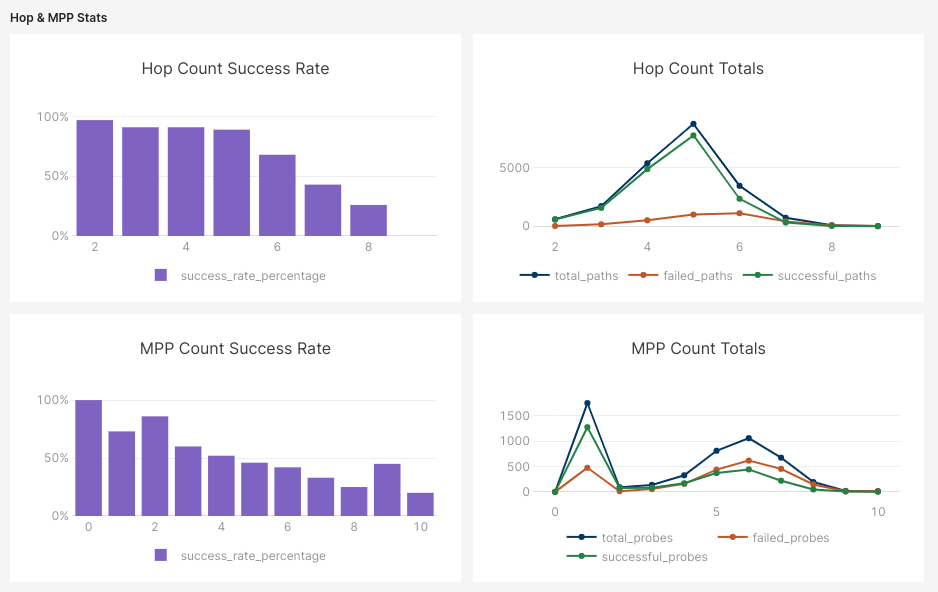Click the total_paths peak point at hop 5
Screen dimensions: 938x592
693,124
